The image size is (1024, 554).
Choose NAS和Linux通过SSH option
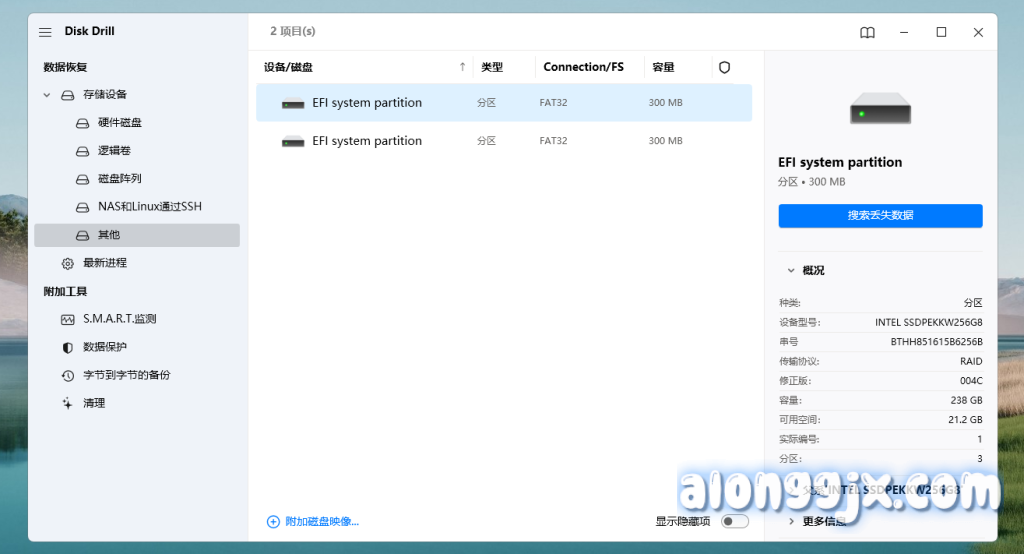pyautogui.click(x=149, y=207)
